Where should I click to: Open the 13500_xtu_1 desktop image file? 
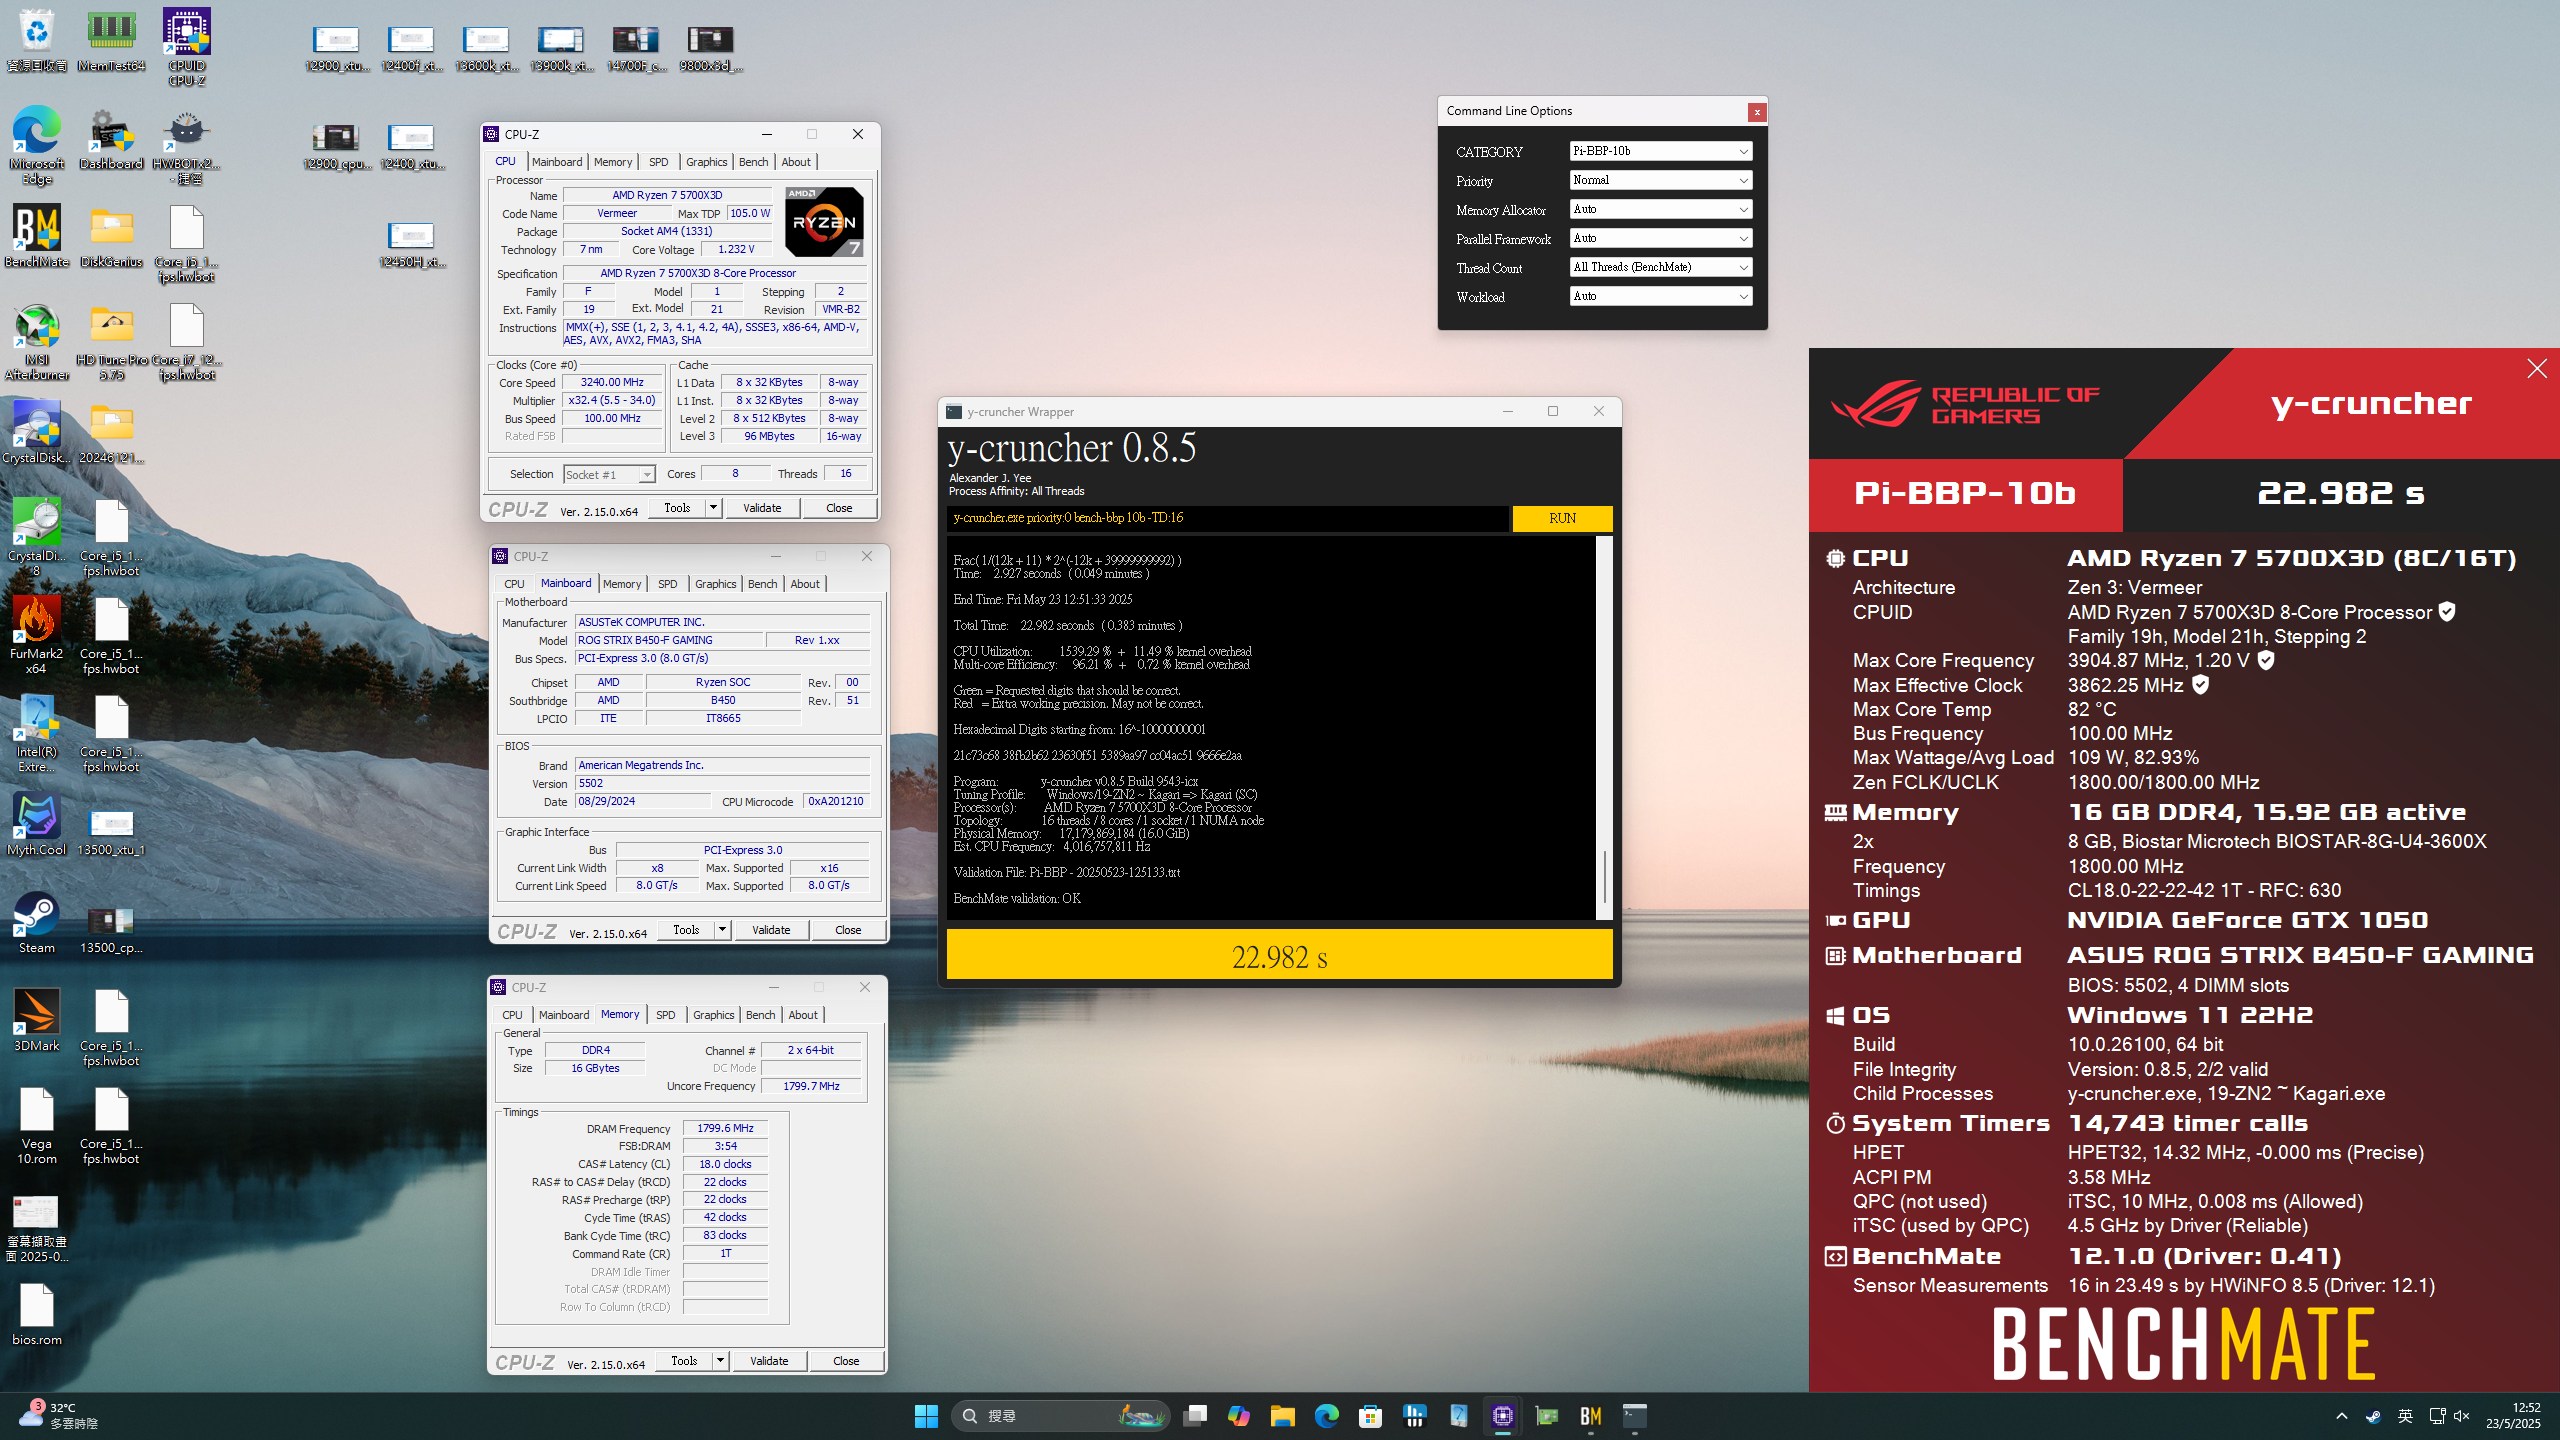pos(111,832)
